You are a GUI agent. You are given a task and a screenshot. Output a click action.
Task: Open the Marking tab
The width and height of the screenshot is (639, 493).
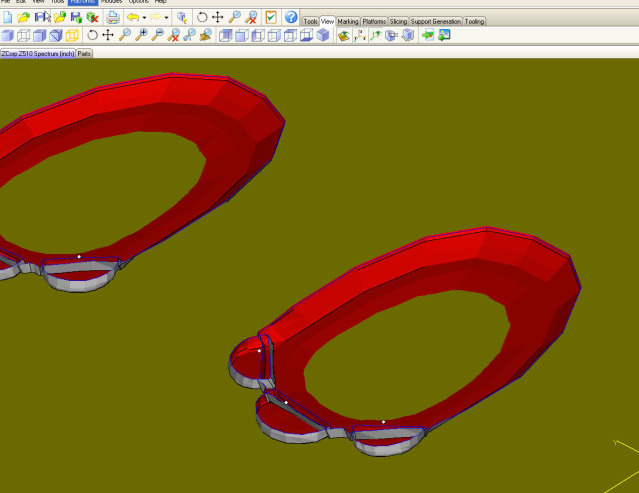click(348, 21)
